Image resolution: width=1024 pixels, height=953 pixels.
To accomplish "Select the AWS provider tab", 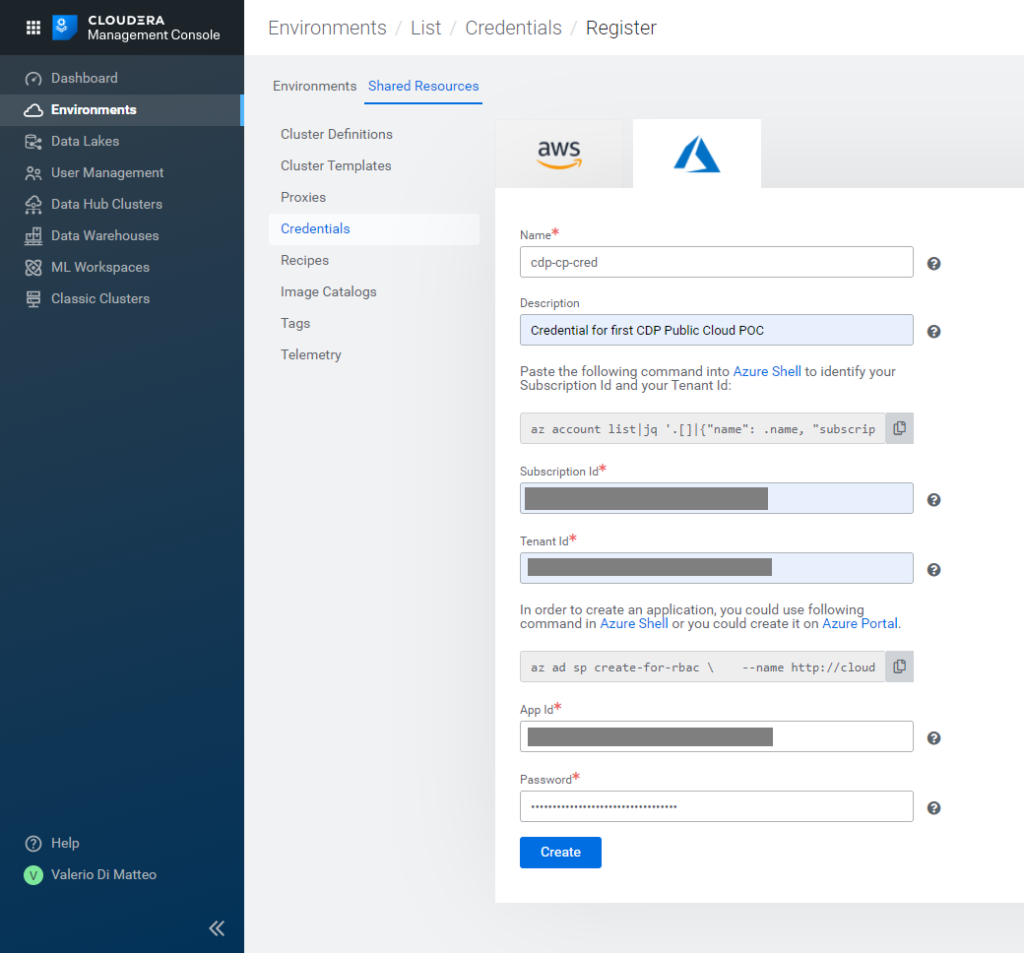I will pyautogui.click(x=559, y=154).
